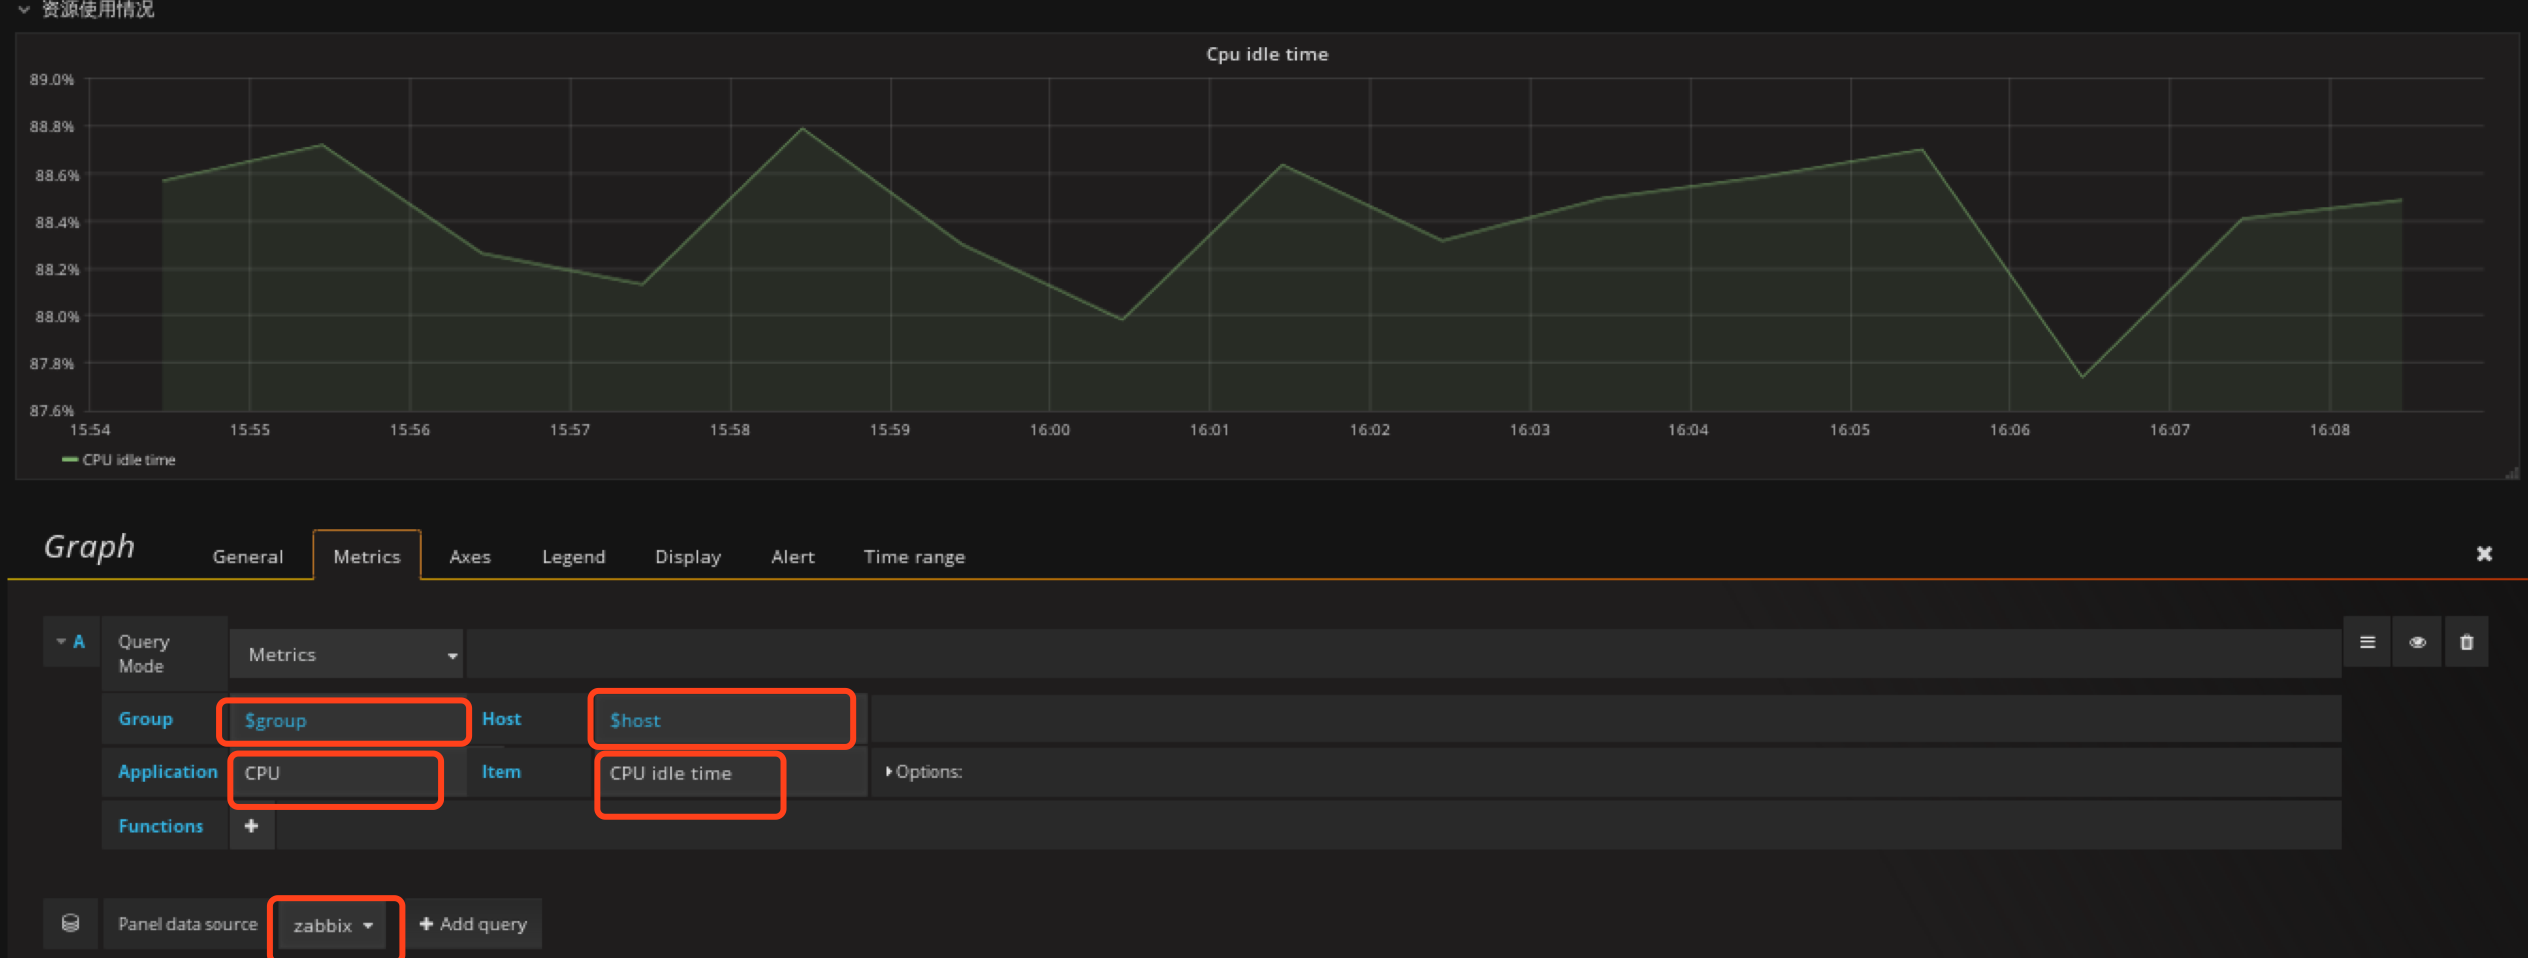
Task: Toggle query A visibility with eye icon
Action: pos(2417,642)
